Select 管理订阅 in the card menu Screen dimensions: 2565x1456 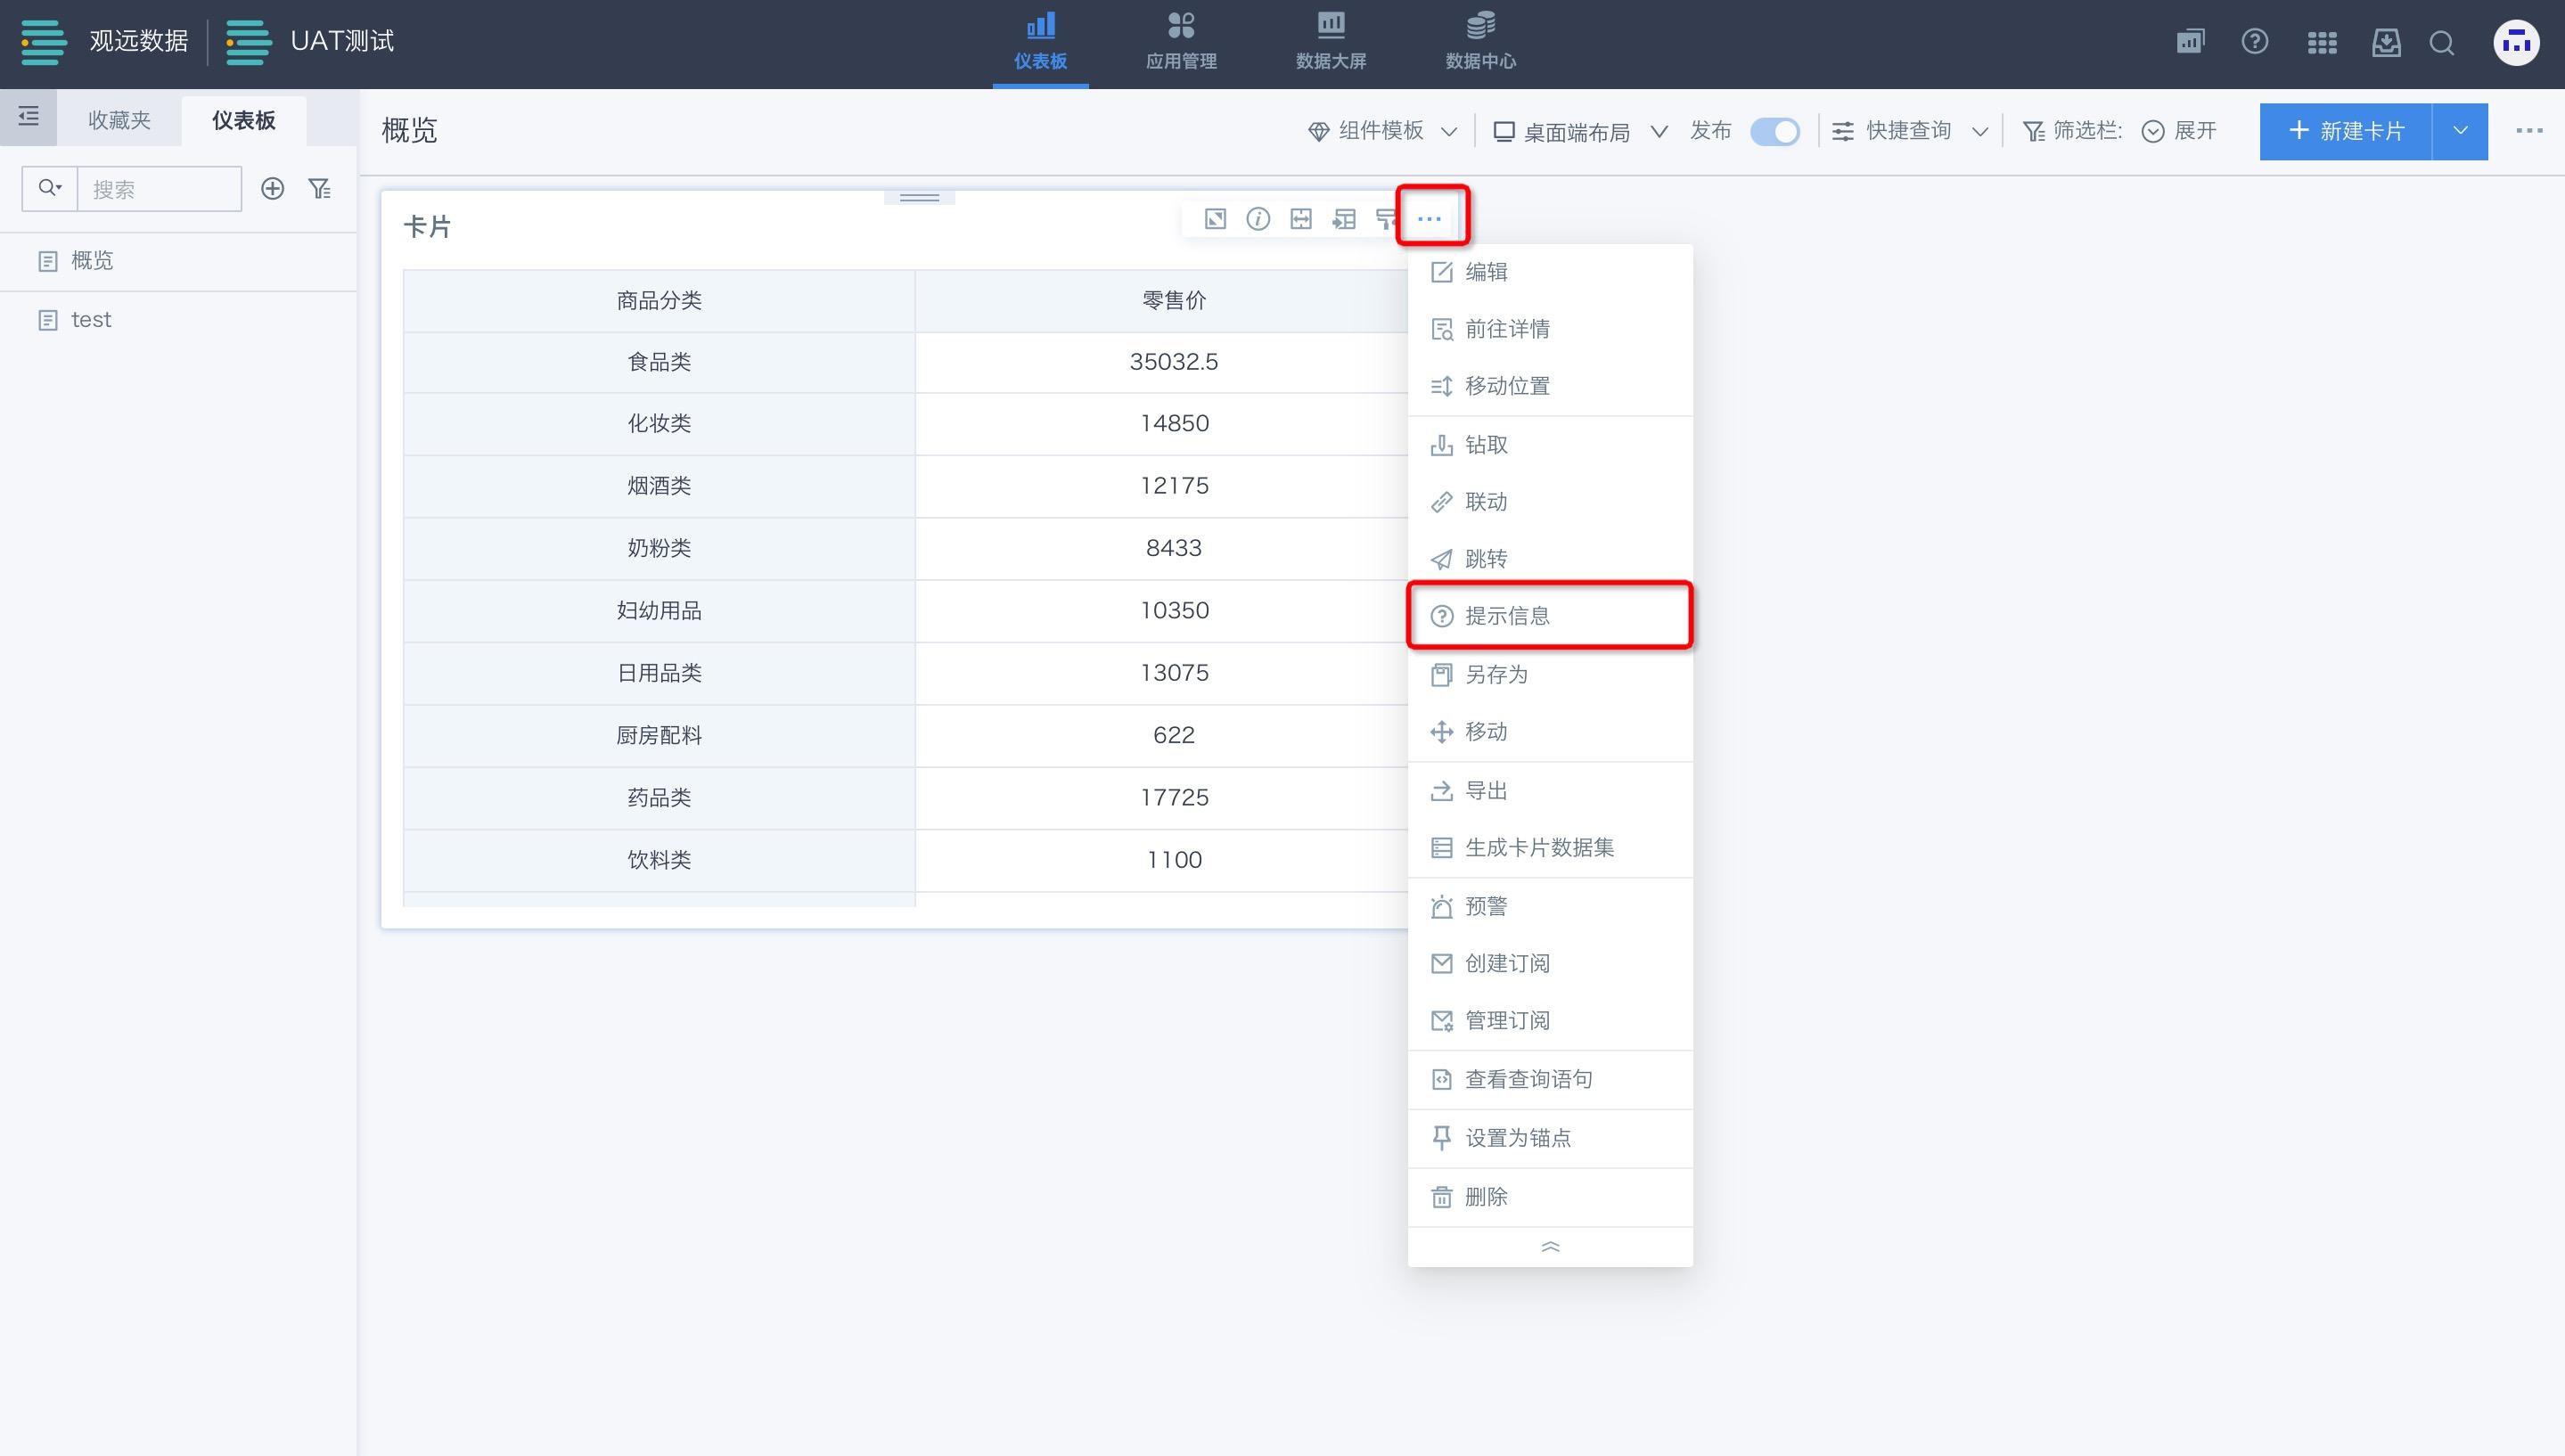(1550, 1021)
